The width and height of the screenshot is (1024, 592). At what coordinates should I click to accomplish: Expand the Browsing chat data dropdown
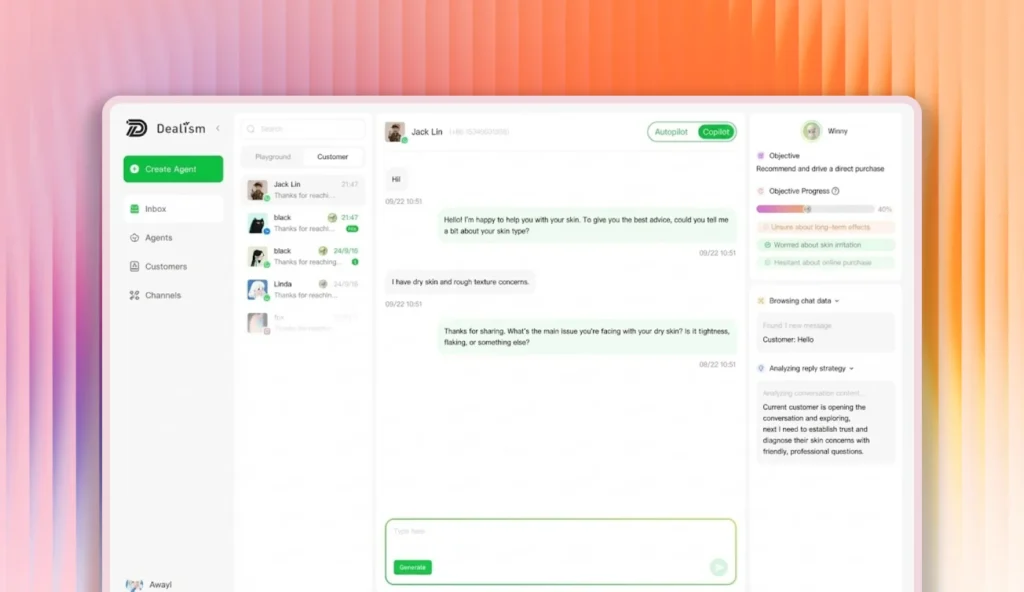(837, 301)
